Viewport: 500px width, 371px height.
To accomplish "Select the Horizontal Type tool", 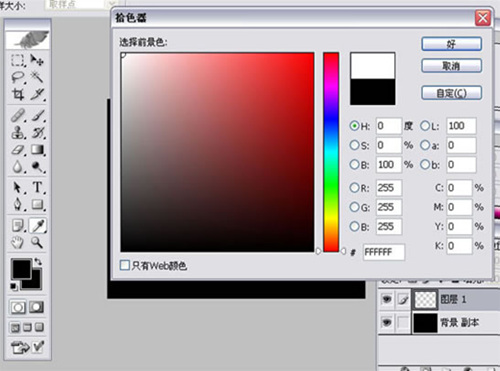I will point(38,187).
